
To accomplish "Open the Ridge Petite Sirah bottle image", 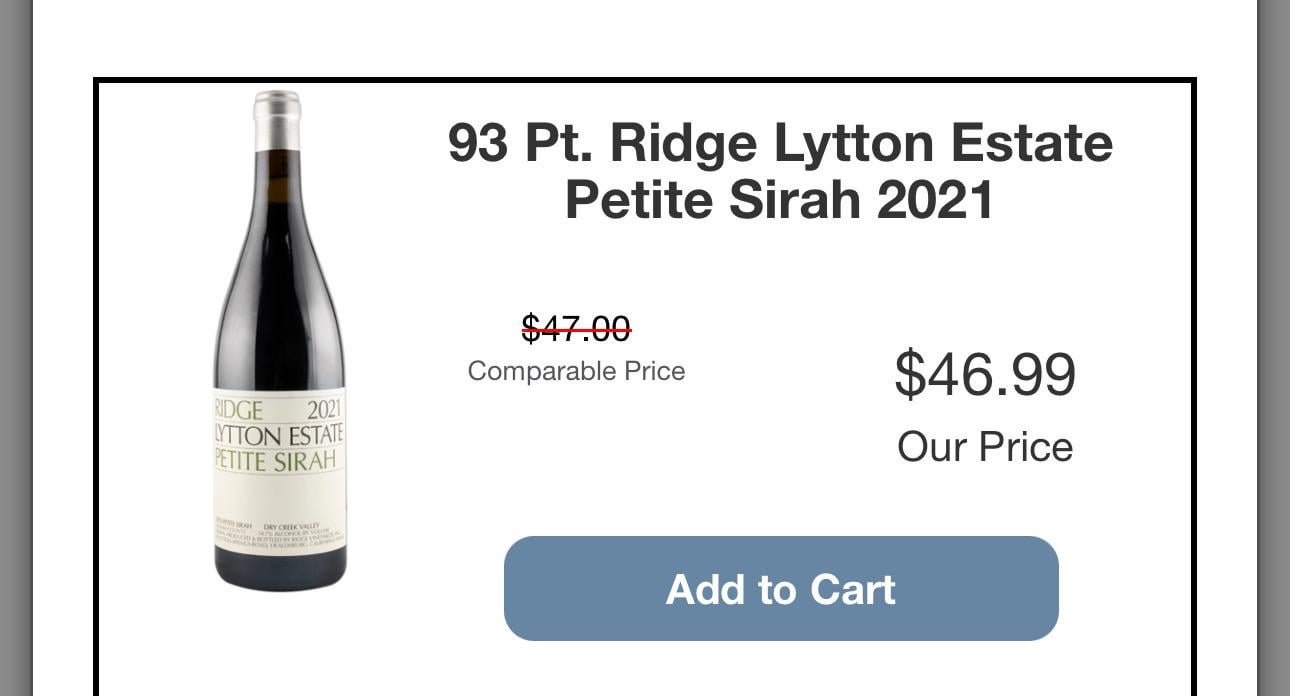I will pyautogui.click(x=279, y=340).
